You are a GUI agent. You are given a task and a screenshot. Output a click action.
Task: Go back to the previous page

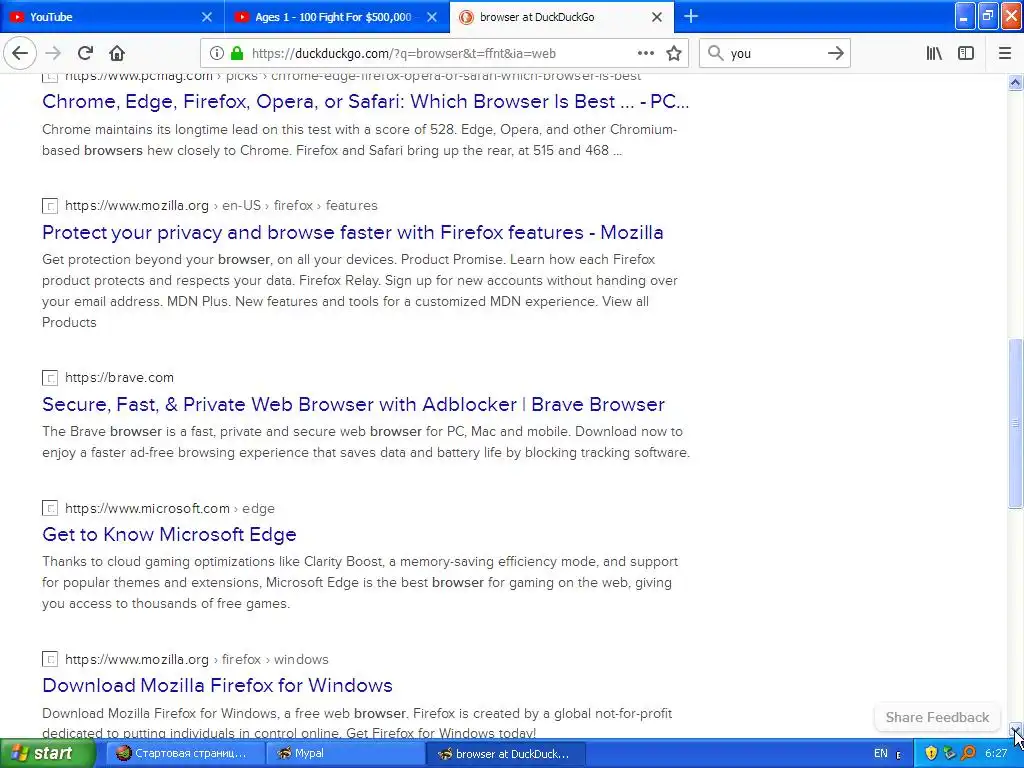[x=20, y=54]
